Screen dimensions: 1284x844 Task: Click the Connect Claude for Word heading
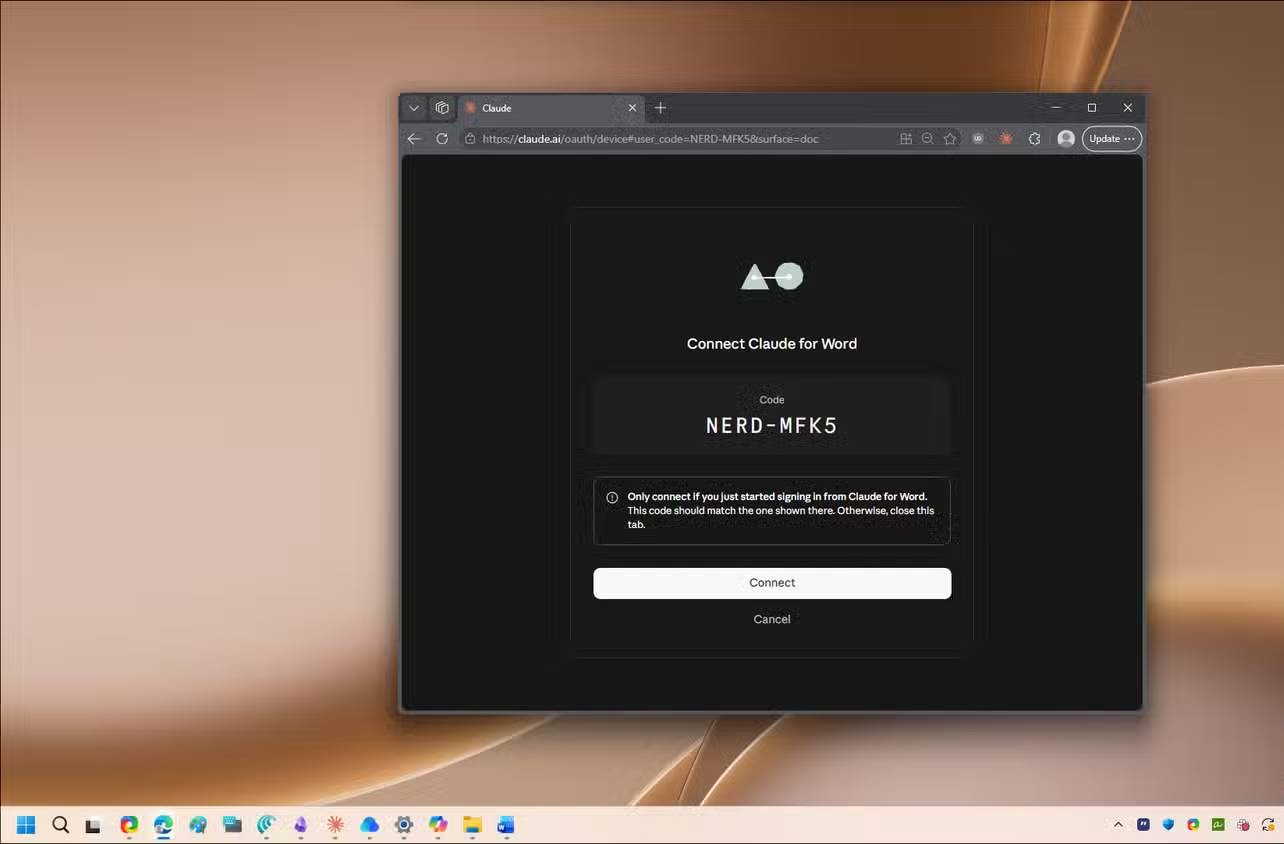coord(772,343)
